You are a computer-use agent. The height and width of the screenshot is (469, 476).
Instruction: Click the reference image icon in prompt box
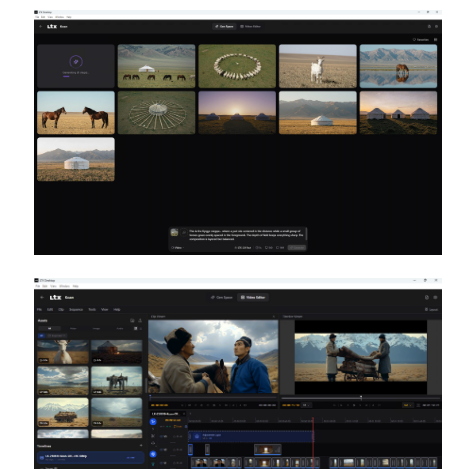pos(174,232)
